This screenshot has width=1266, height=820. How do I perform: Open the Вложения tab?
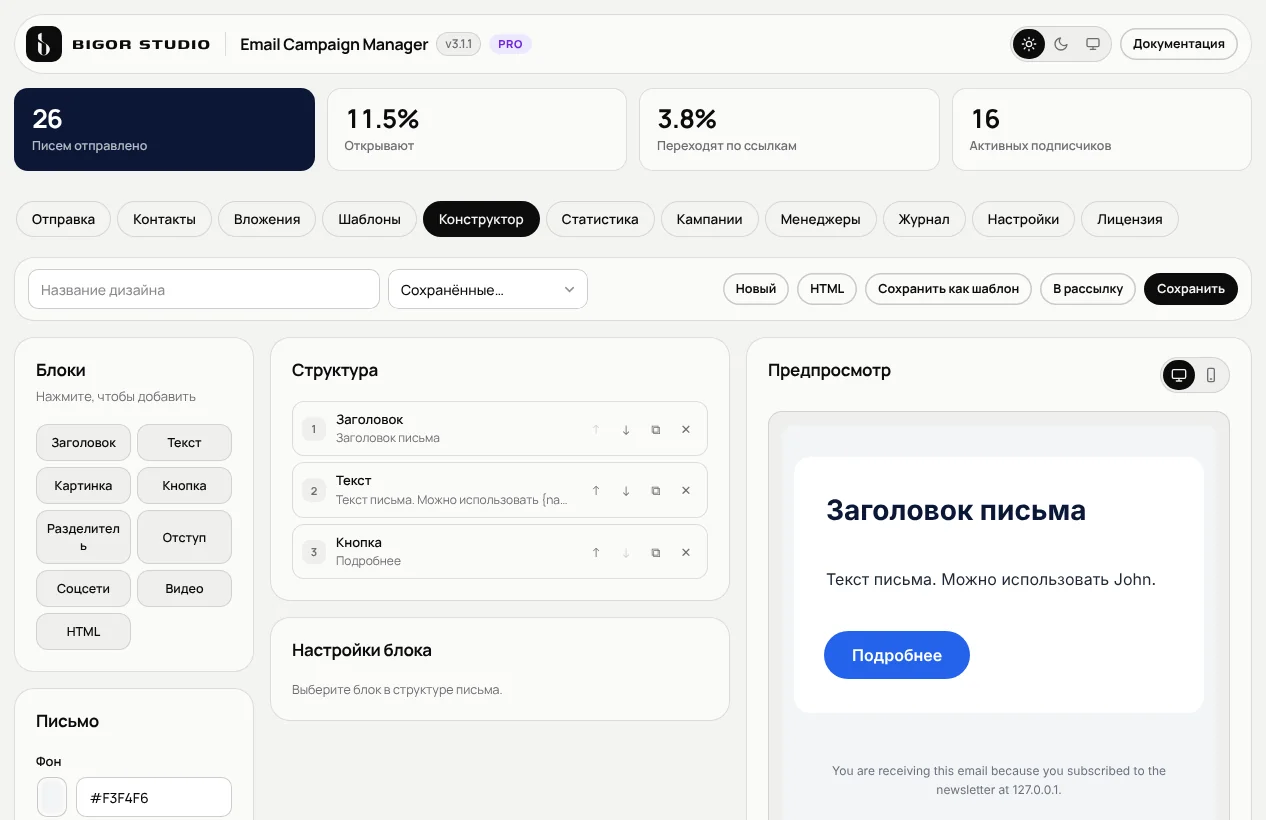[x=267, y=219]
